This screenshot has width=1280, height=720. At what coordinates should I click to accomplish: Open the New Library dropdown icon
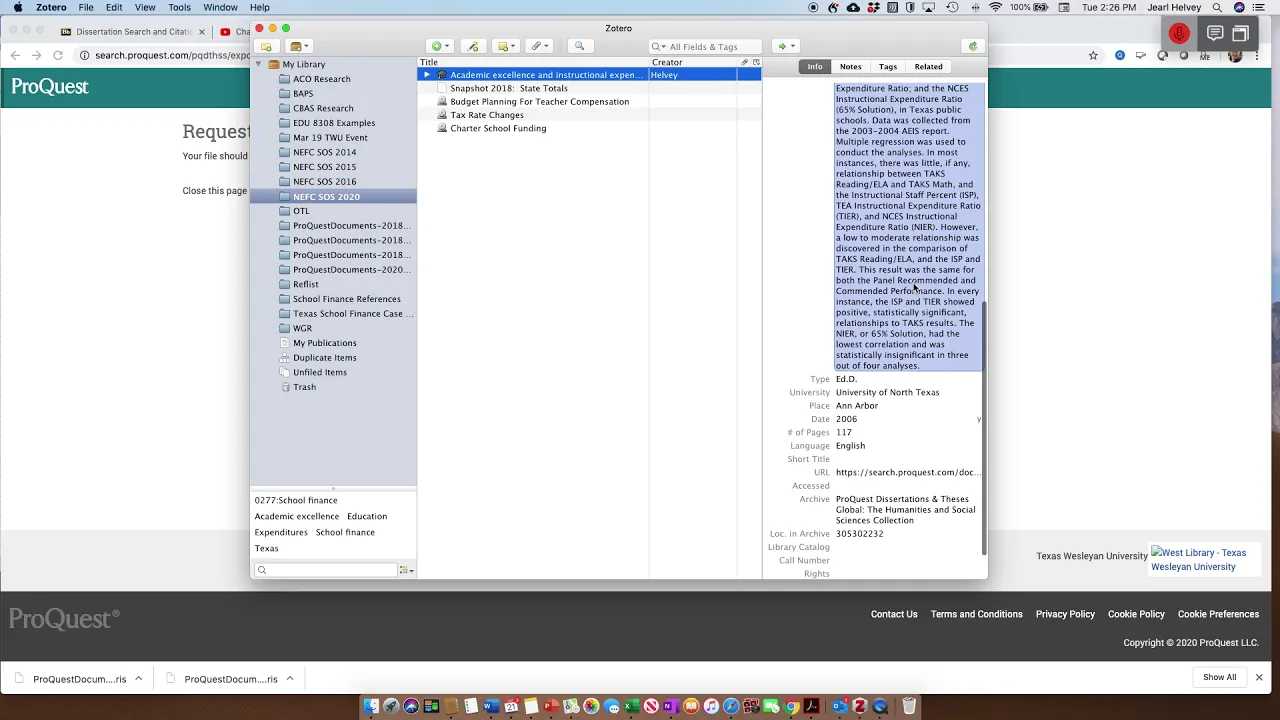click(299, 46)
